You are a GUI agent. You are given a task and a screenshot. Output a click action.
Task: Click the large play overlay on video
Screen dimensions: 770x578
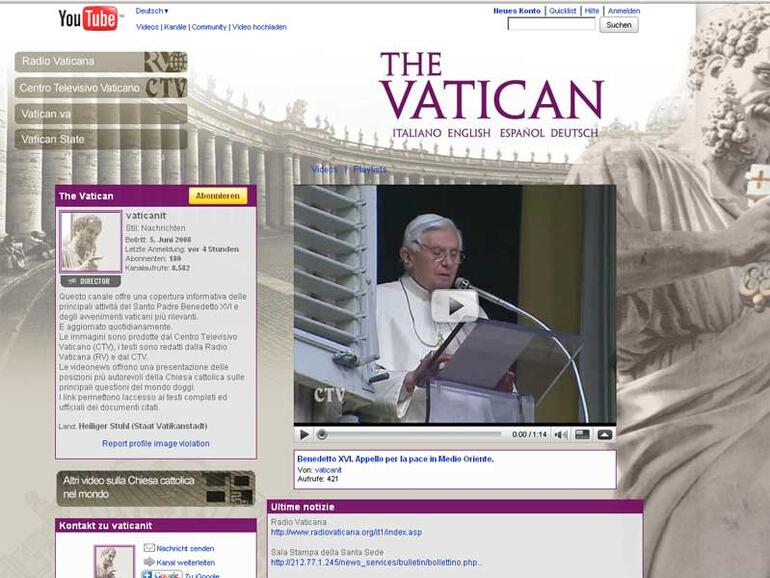tap(455, 306)
